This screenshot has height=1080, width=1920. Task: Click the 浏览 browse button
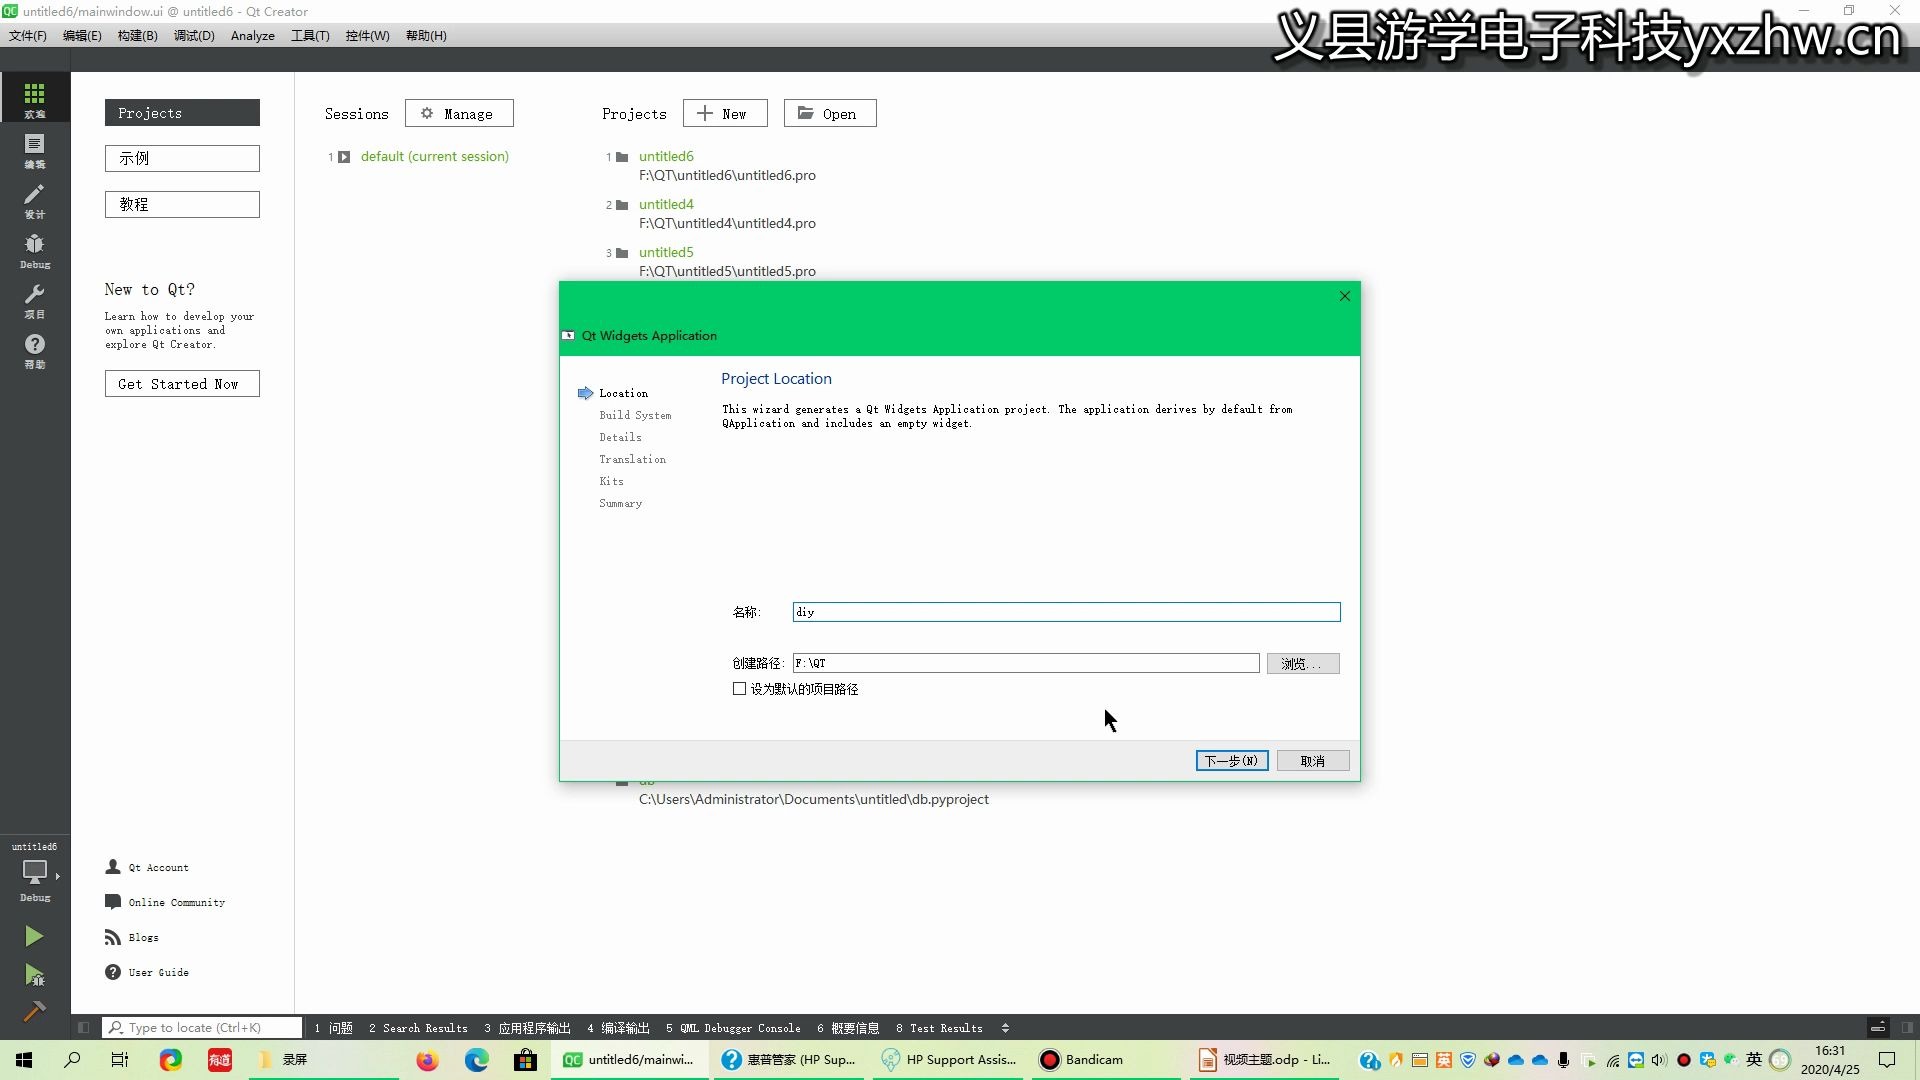click(1303, 664)
